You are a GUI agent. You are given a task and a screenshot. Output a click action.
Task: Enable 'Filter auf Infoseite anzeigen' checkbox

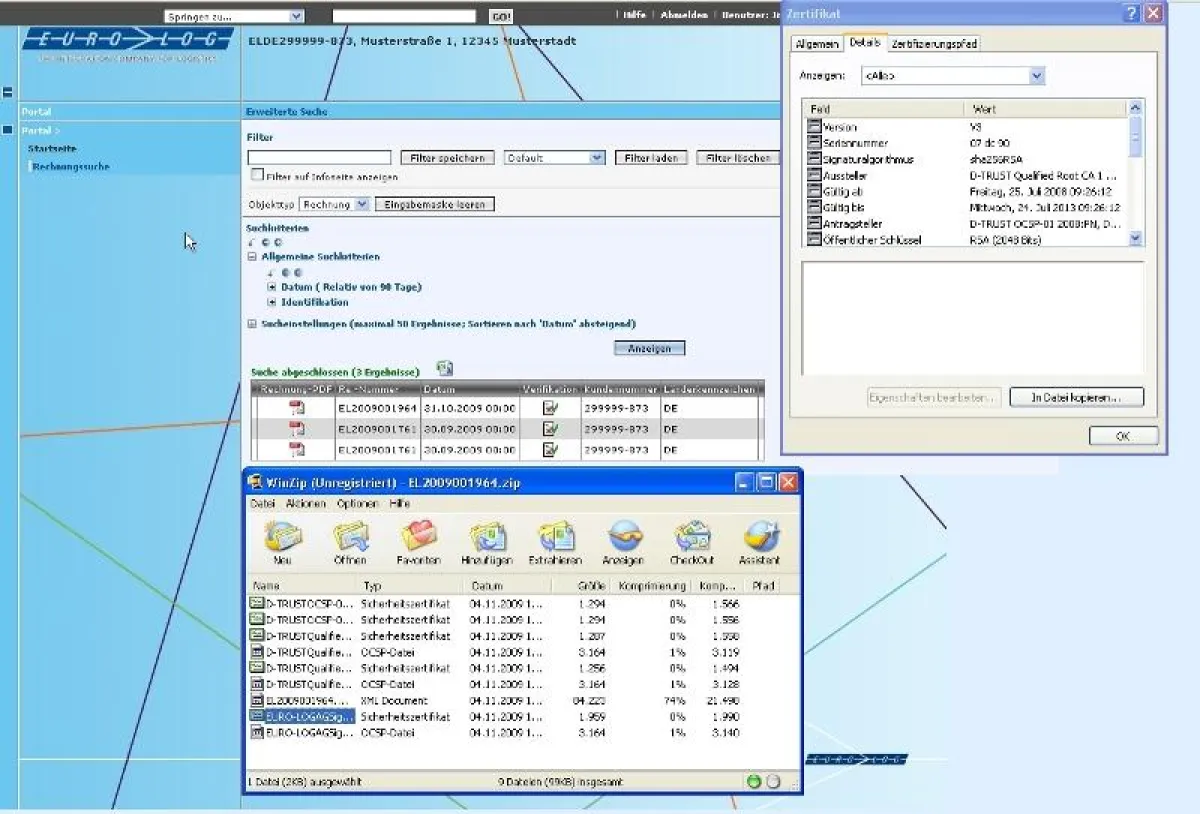(x=257, y=175)
